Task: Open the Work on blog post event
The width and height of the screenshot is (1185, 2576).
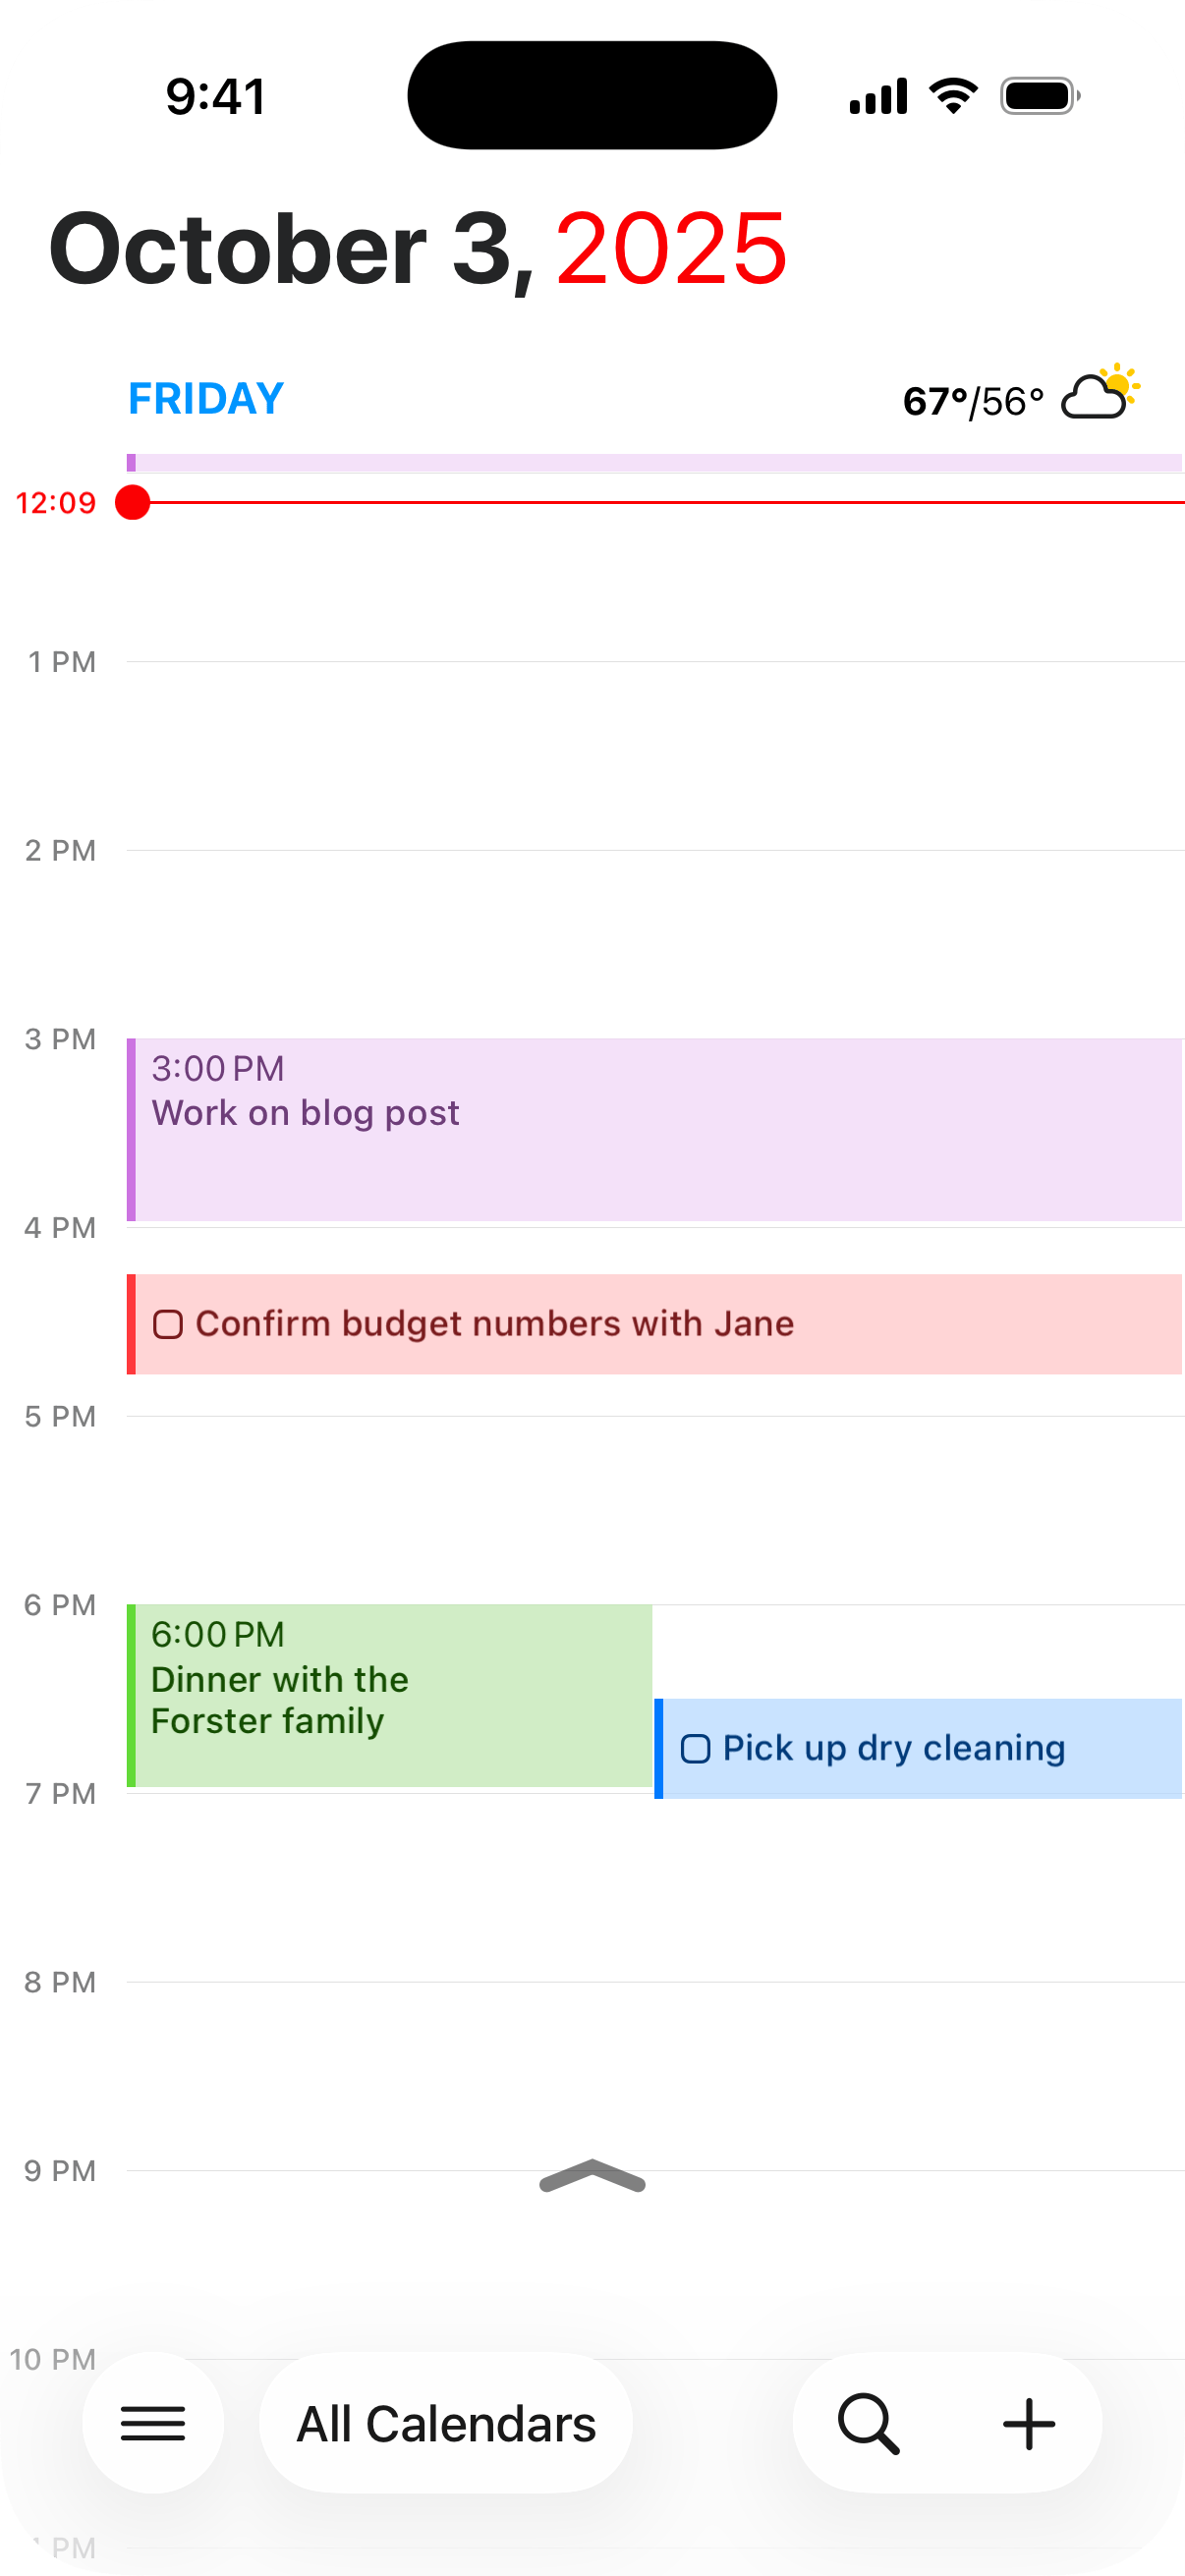Action: tap(655, 1130)
